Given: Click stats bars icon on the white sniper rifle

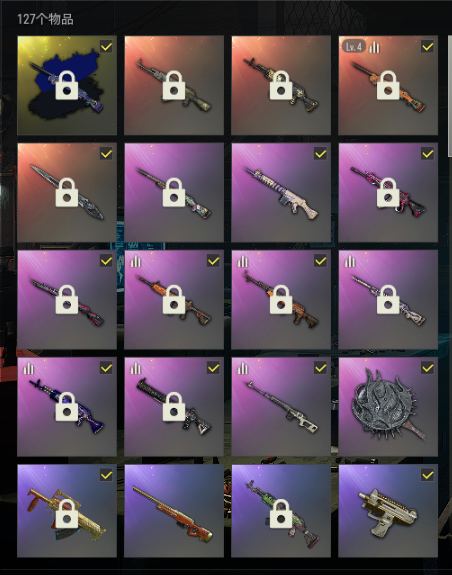Looking at the screenshot, I should [x=242, y=368].
